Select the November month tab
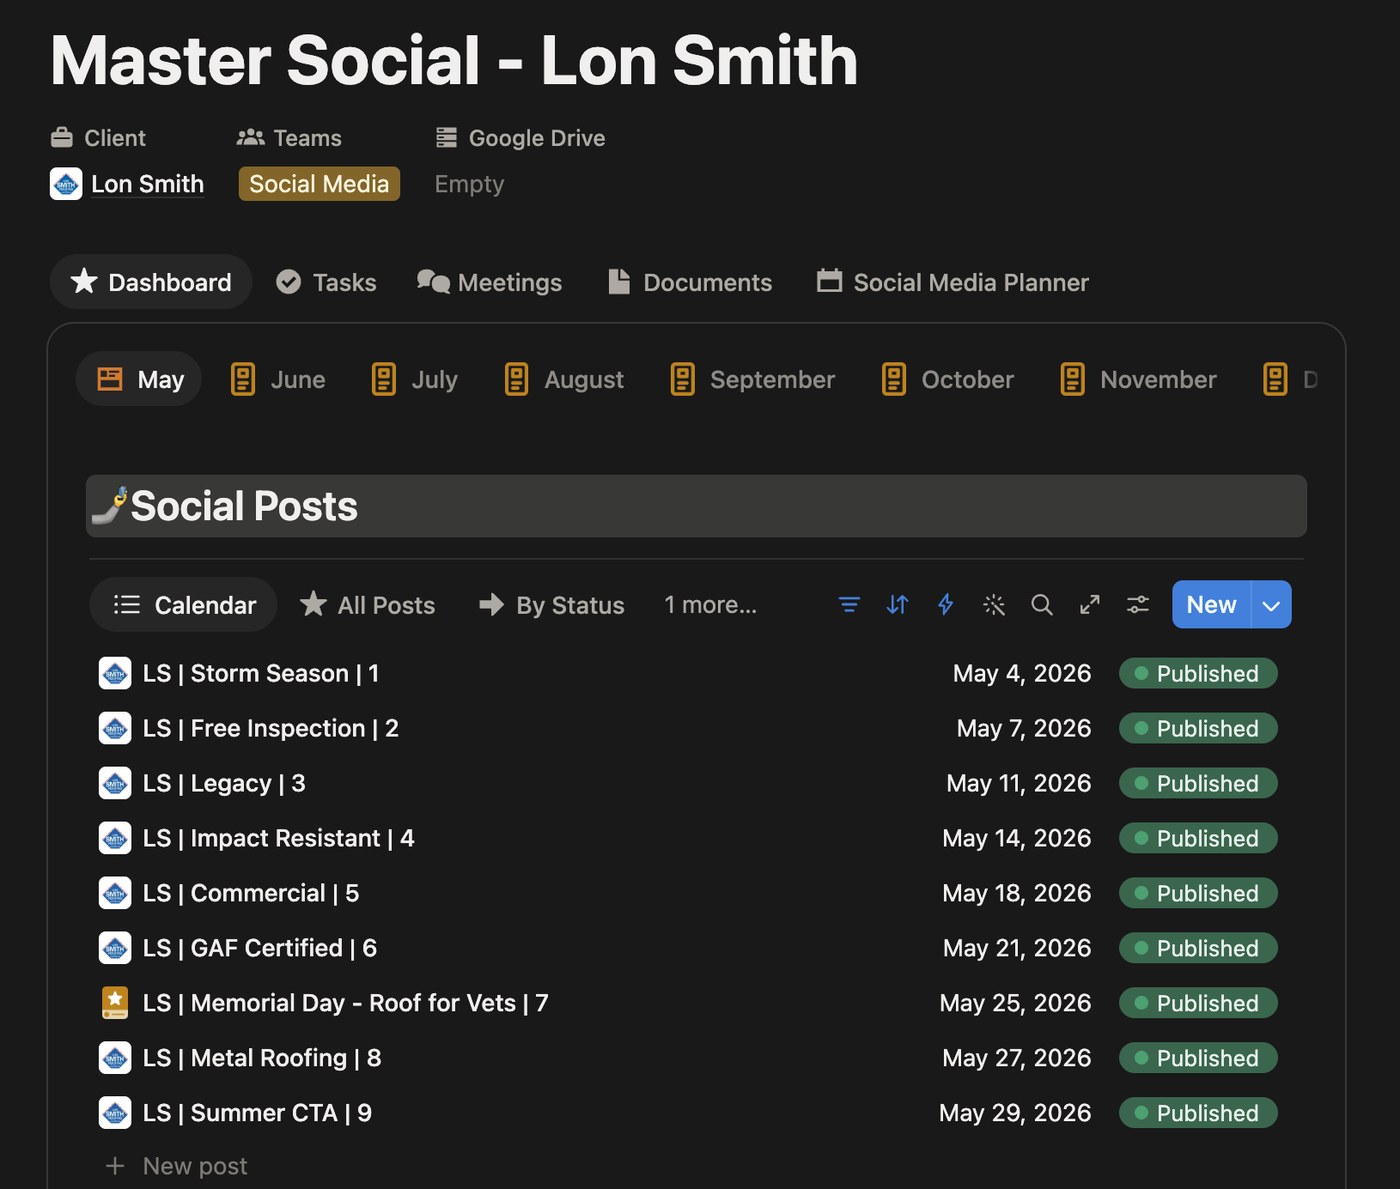Image resolution: width=1400 pixels, height=1189 pixels. point(1139,380)
